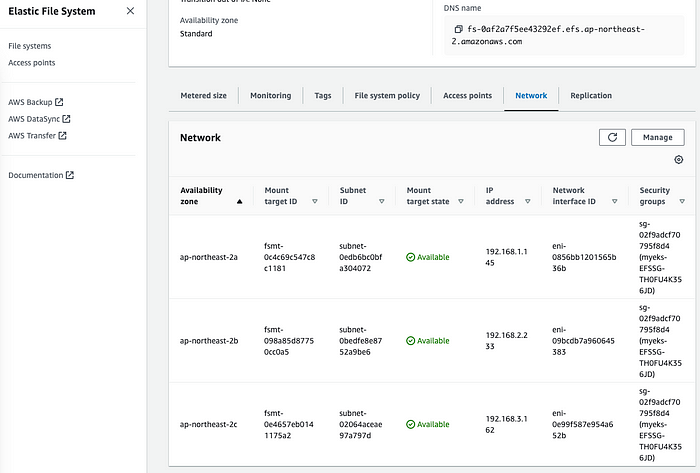Click the AWS Backup external-link icon
This screenshot has width=700, height=473.
pos(59,102)
